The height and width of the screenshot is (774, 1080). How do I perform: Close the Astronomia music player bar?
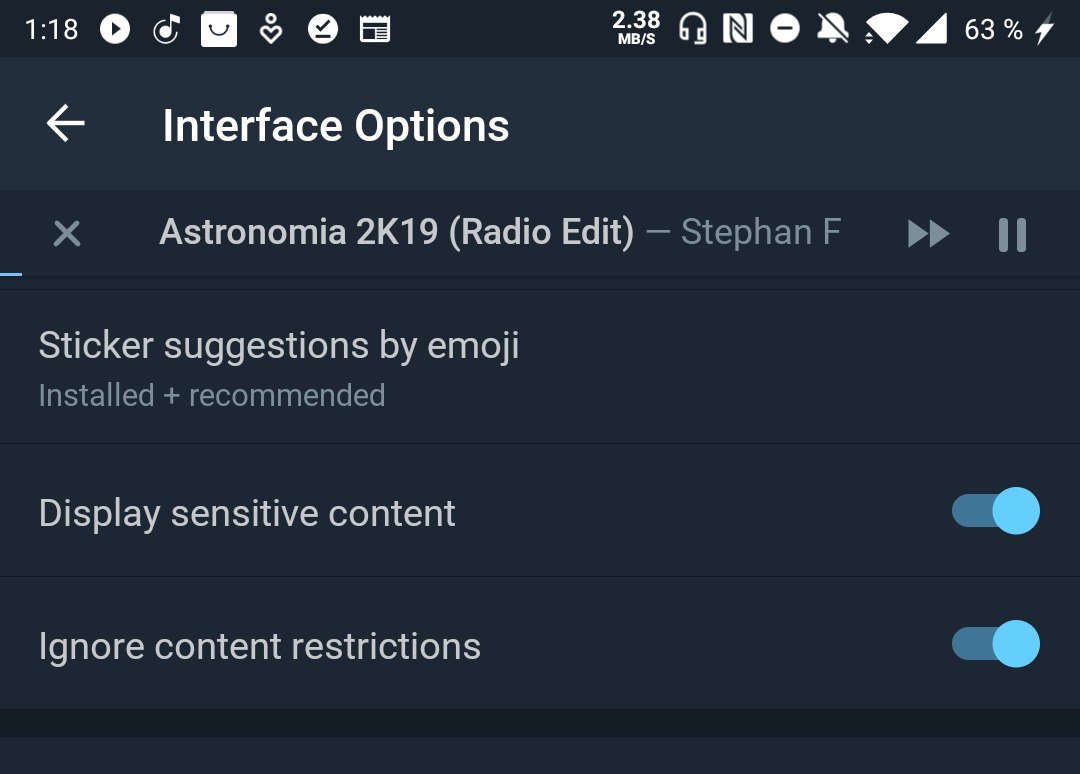pyautogui.click(x=67, y=234)
